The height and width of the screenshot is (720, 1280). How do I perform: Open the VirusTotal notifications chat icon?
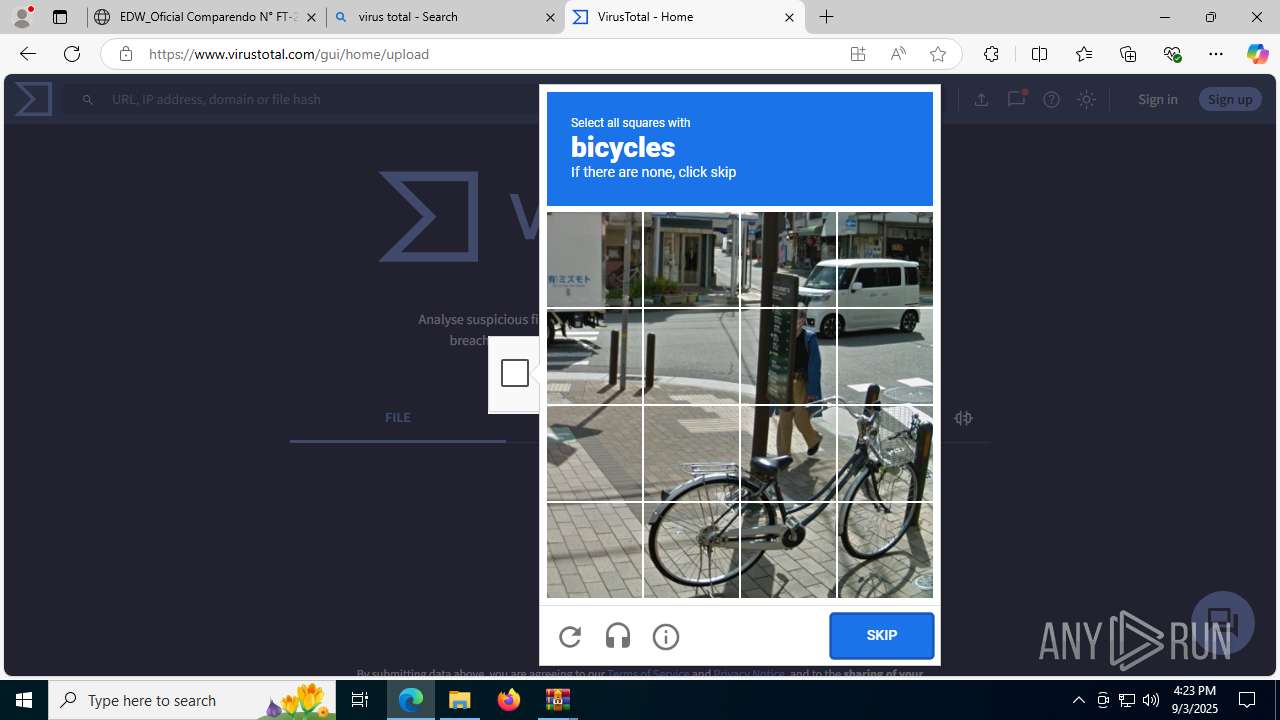pyautogui.click(x=1016, y=98)
